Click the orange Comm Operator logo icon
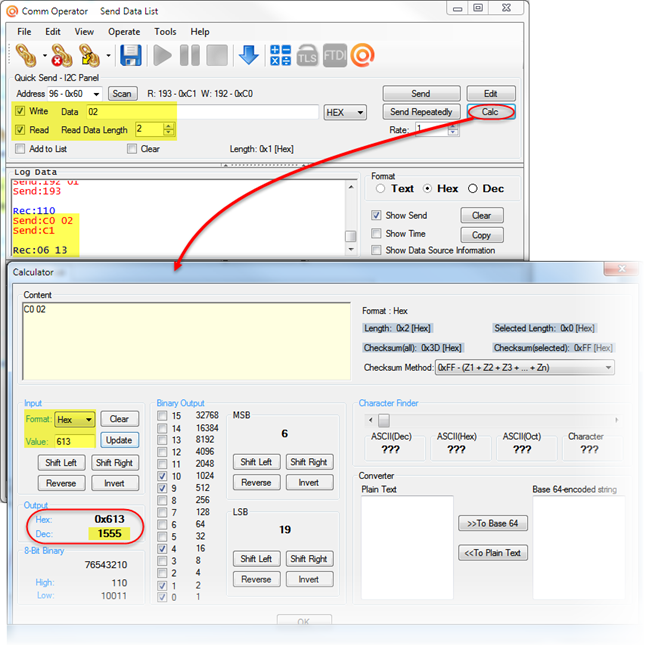This screenshot has height=646, width=646. pyautogui.click(x=363, y=55)
